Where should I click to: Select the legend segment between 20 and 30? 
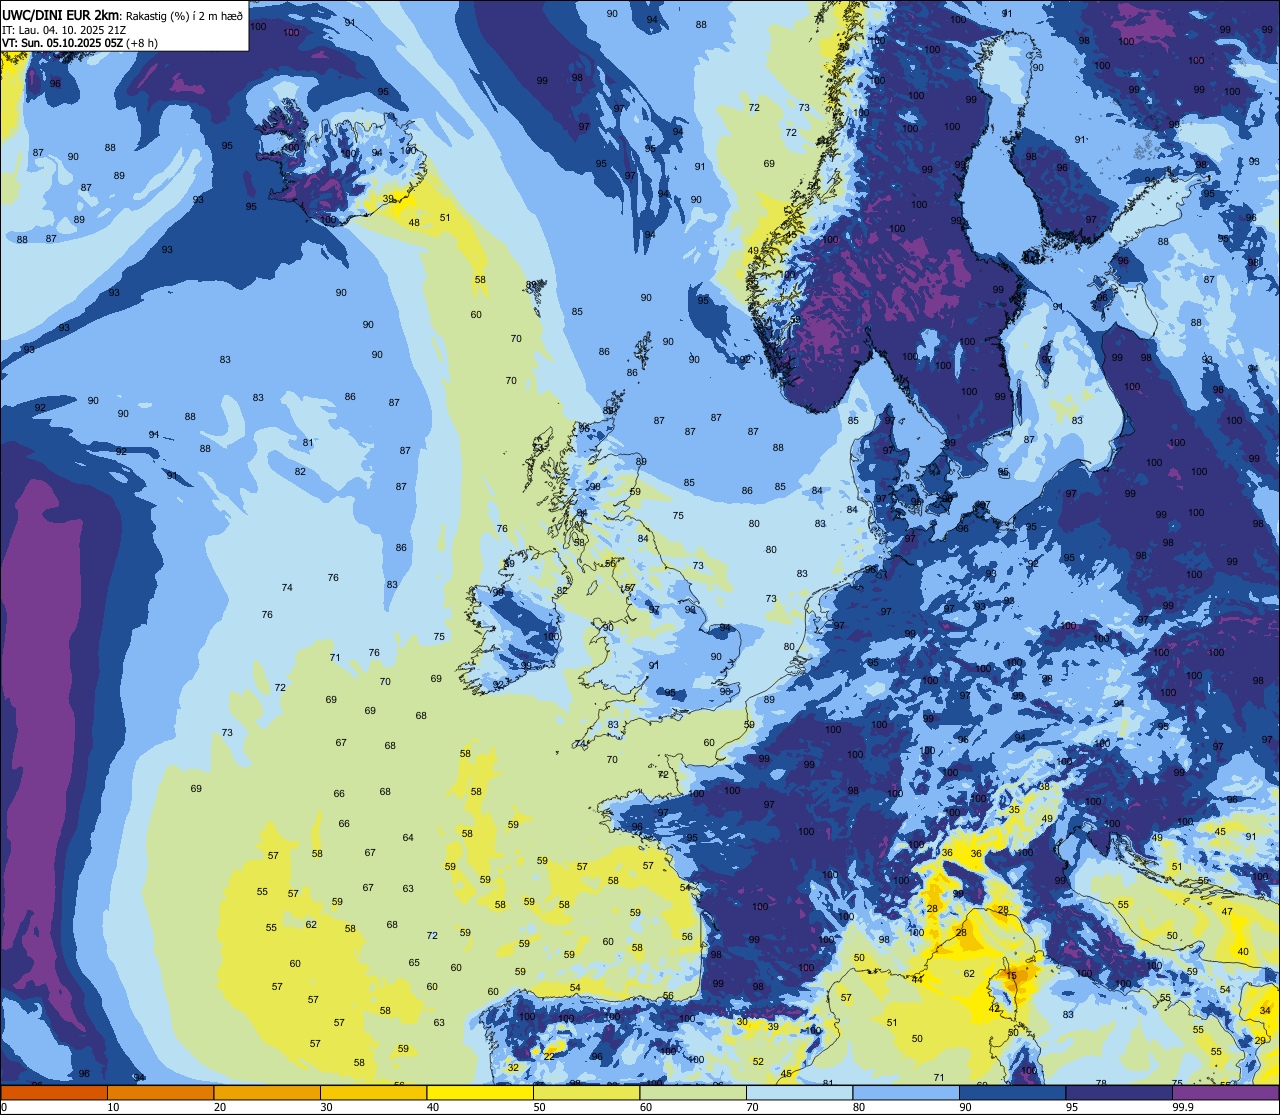pyautogui.click(x=267, y=1092)
